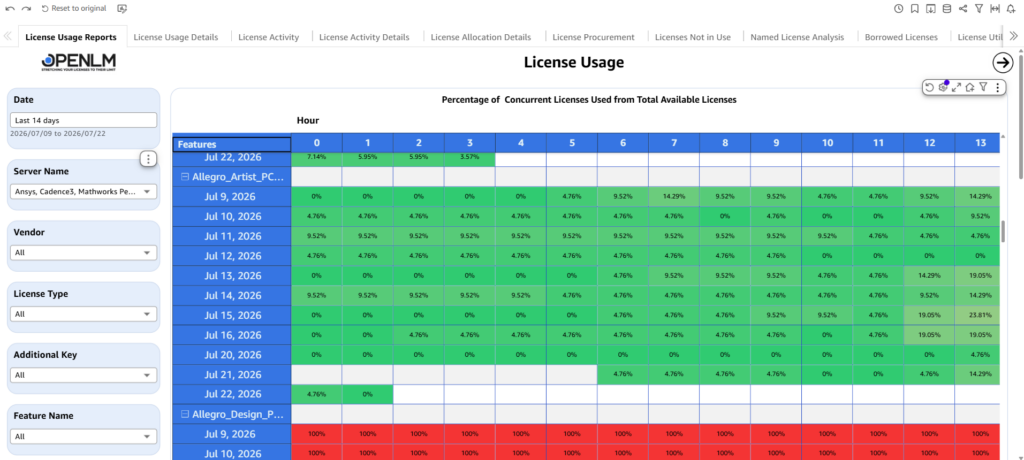Open the Server Name dropdown
The width and height of the screenshot is (1024, 460).
point(83,191)
